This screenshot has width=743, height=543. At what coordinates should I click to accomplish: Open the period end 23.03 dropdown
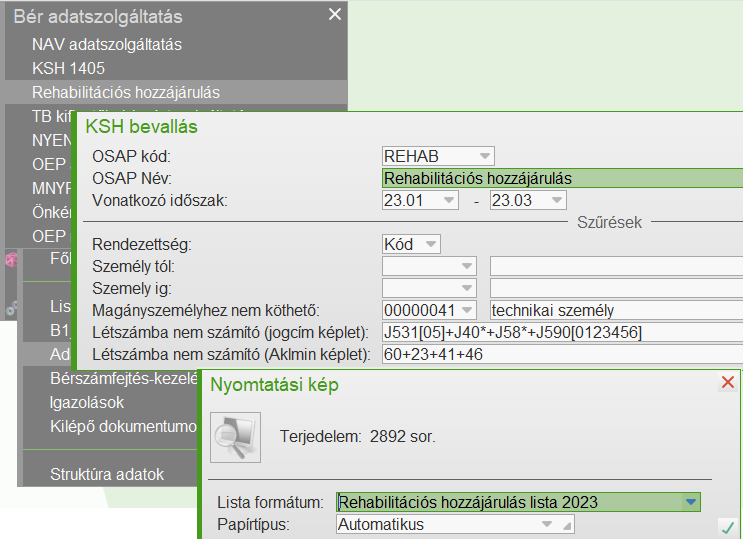557,200
